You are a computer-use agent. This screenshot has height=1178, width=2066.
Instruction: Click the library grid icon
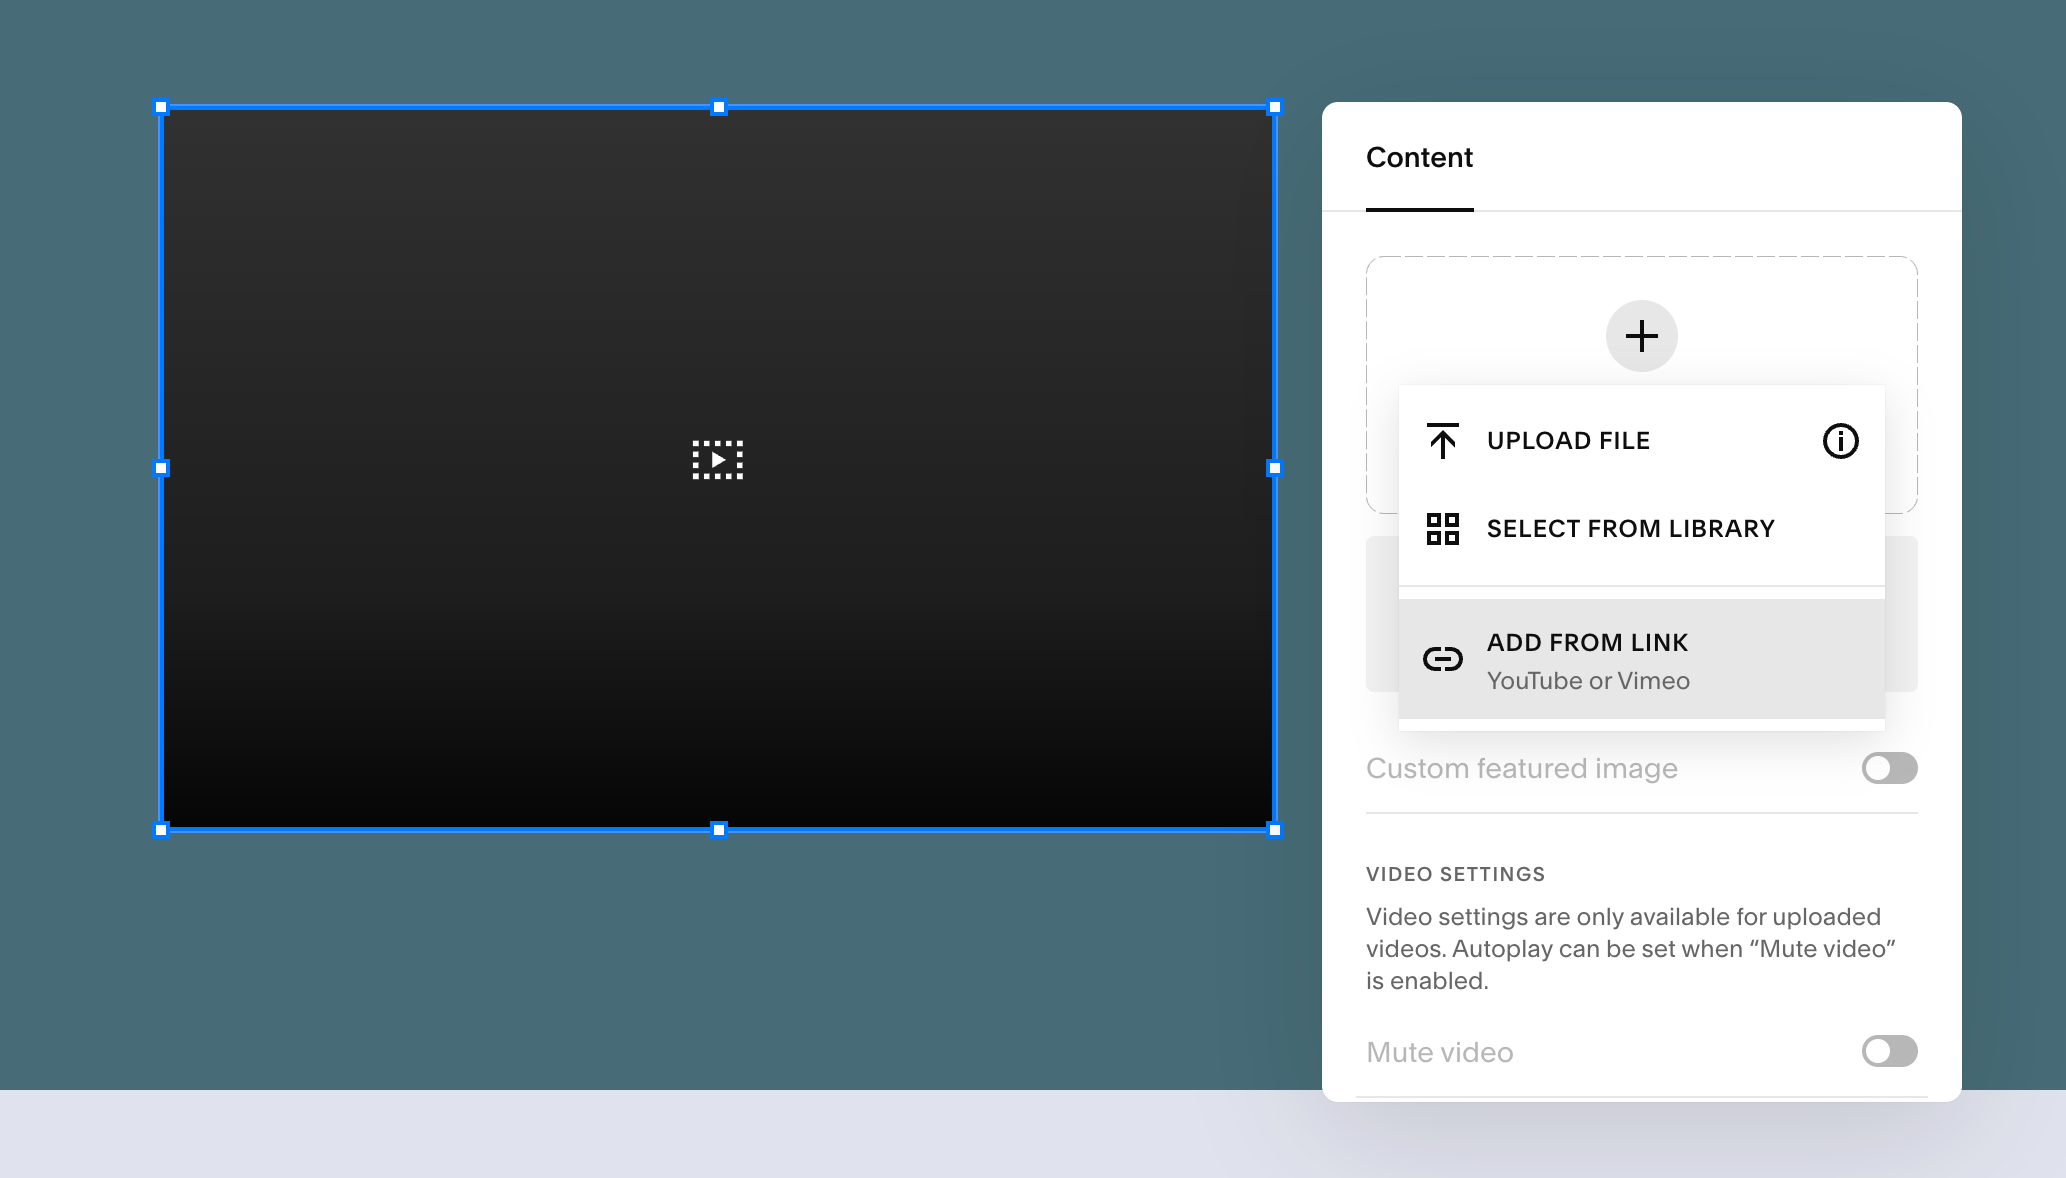[1442, 529]
